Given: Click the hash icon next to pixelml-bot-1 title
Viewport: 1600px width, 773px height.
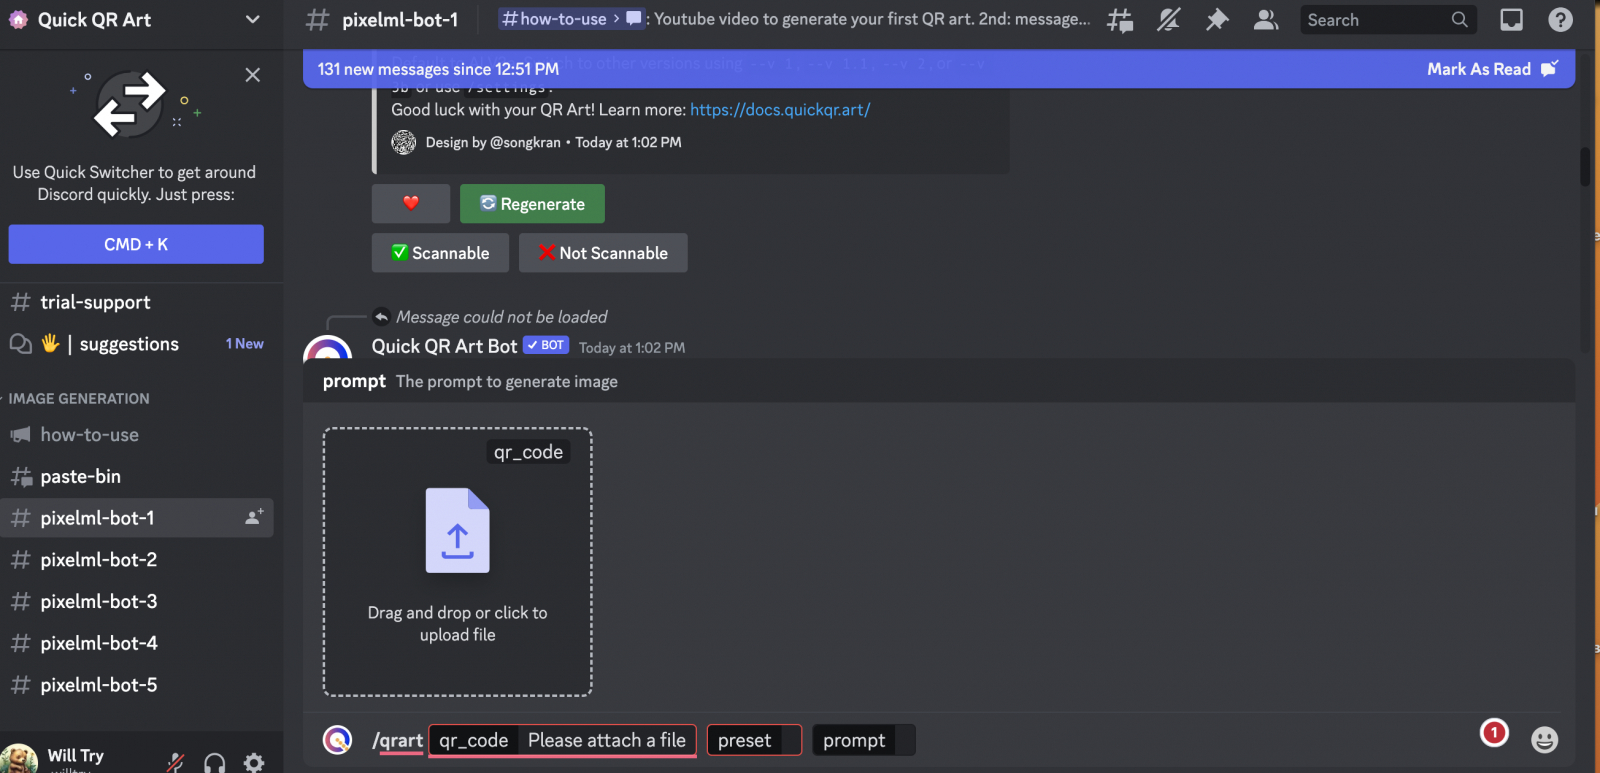Looking at the screenshot, I should 317,20.
